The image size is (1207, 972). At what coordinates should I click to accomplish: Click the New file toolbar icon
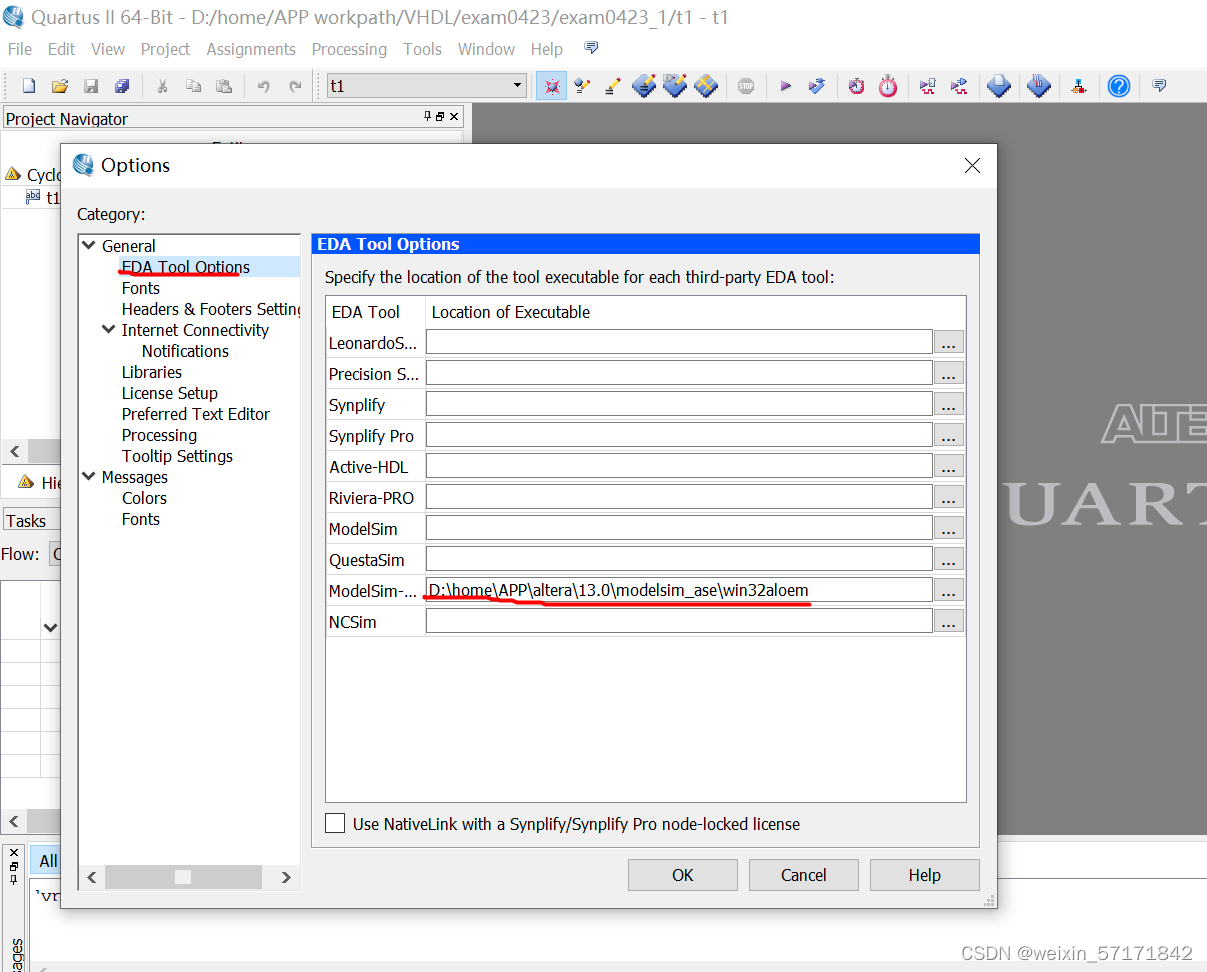coord(29,86)
